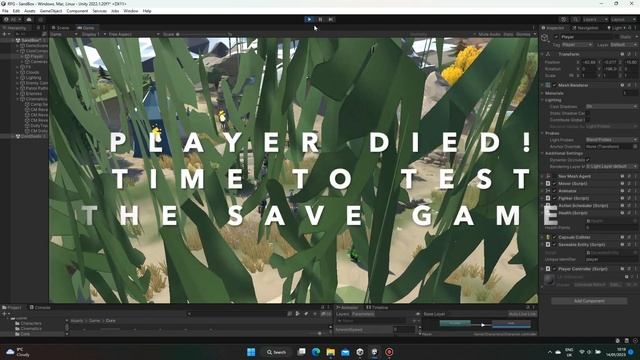Viewport: 640px width, 360px height.
Task: Switch to the Scene tab
Action: (x=61, y=28)
